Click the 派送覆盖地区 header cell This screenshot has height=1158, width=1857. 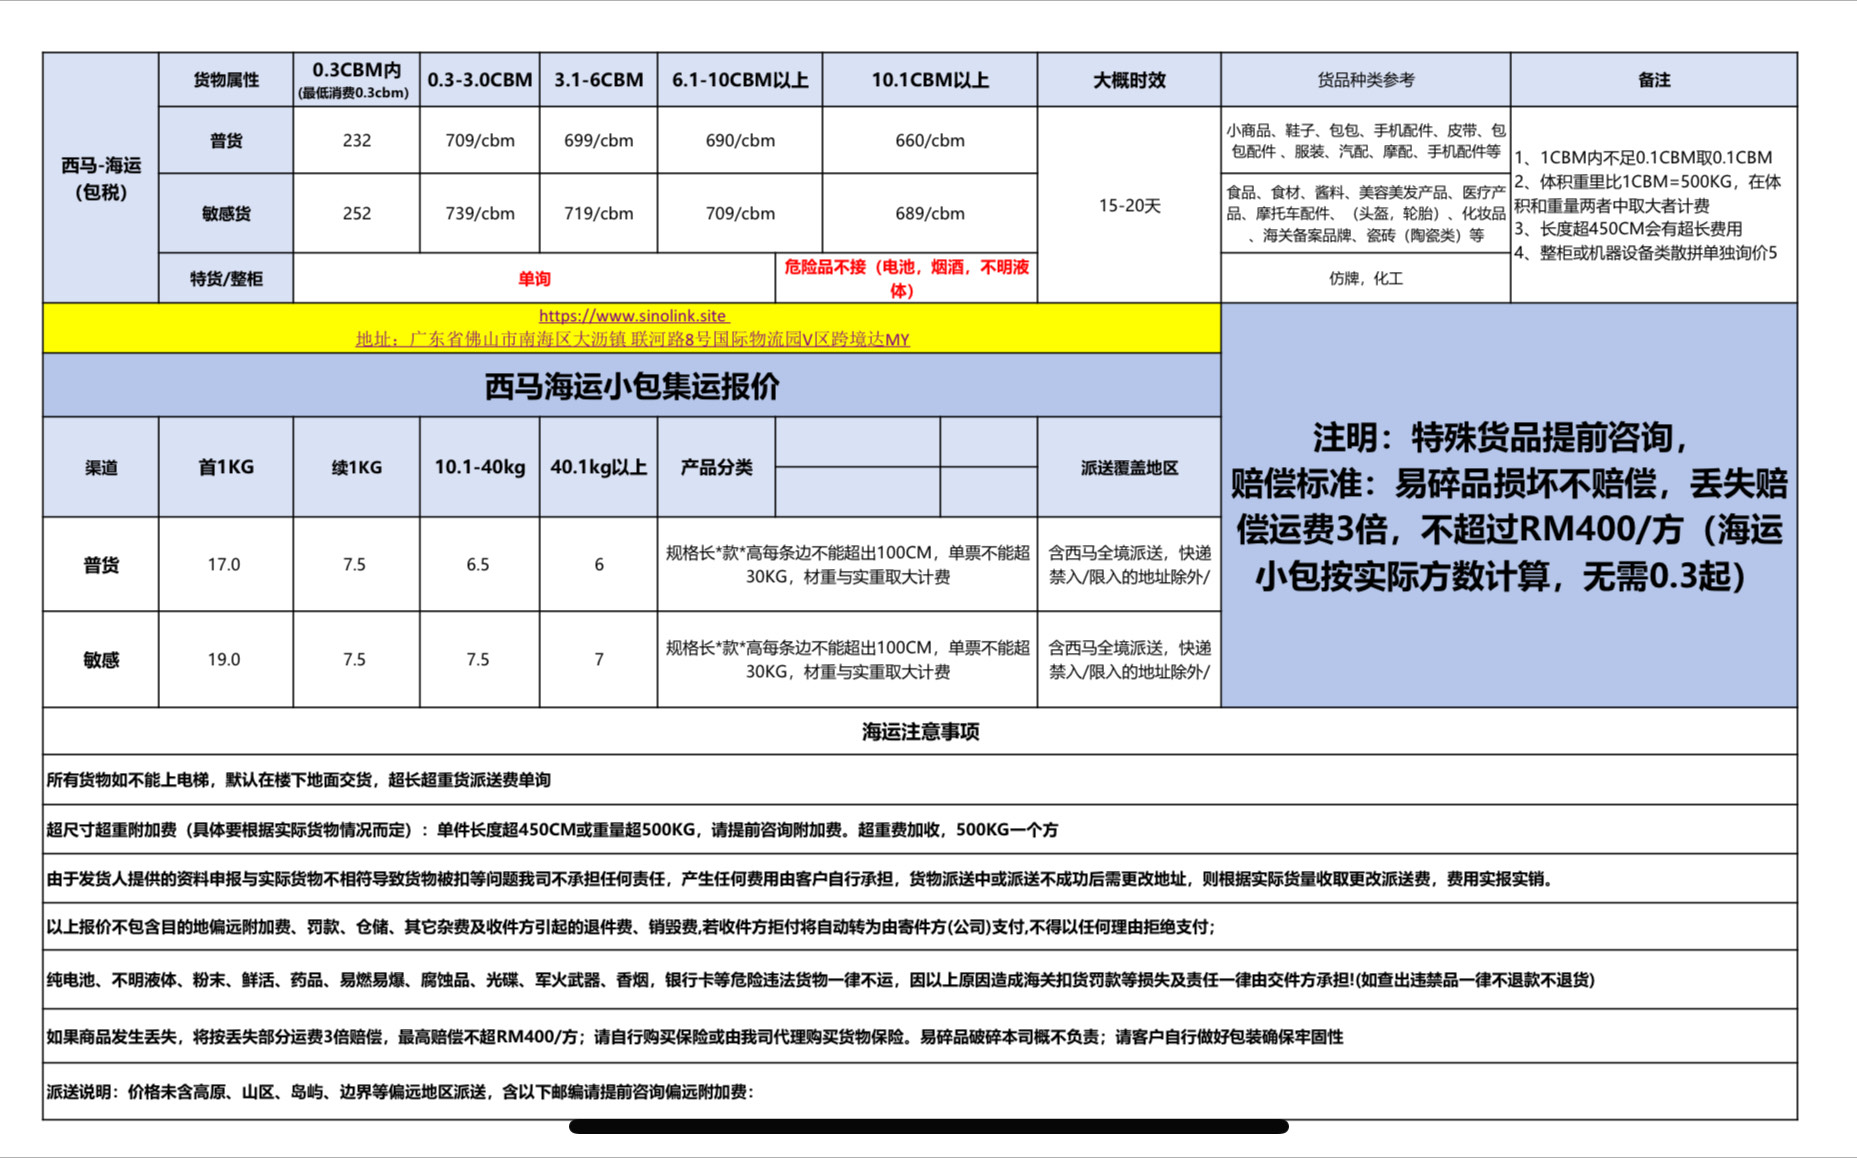1128,467
